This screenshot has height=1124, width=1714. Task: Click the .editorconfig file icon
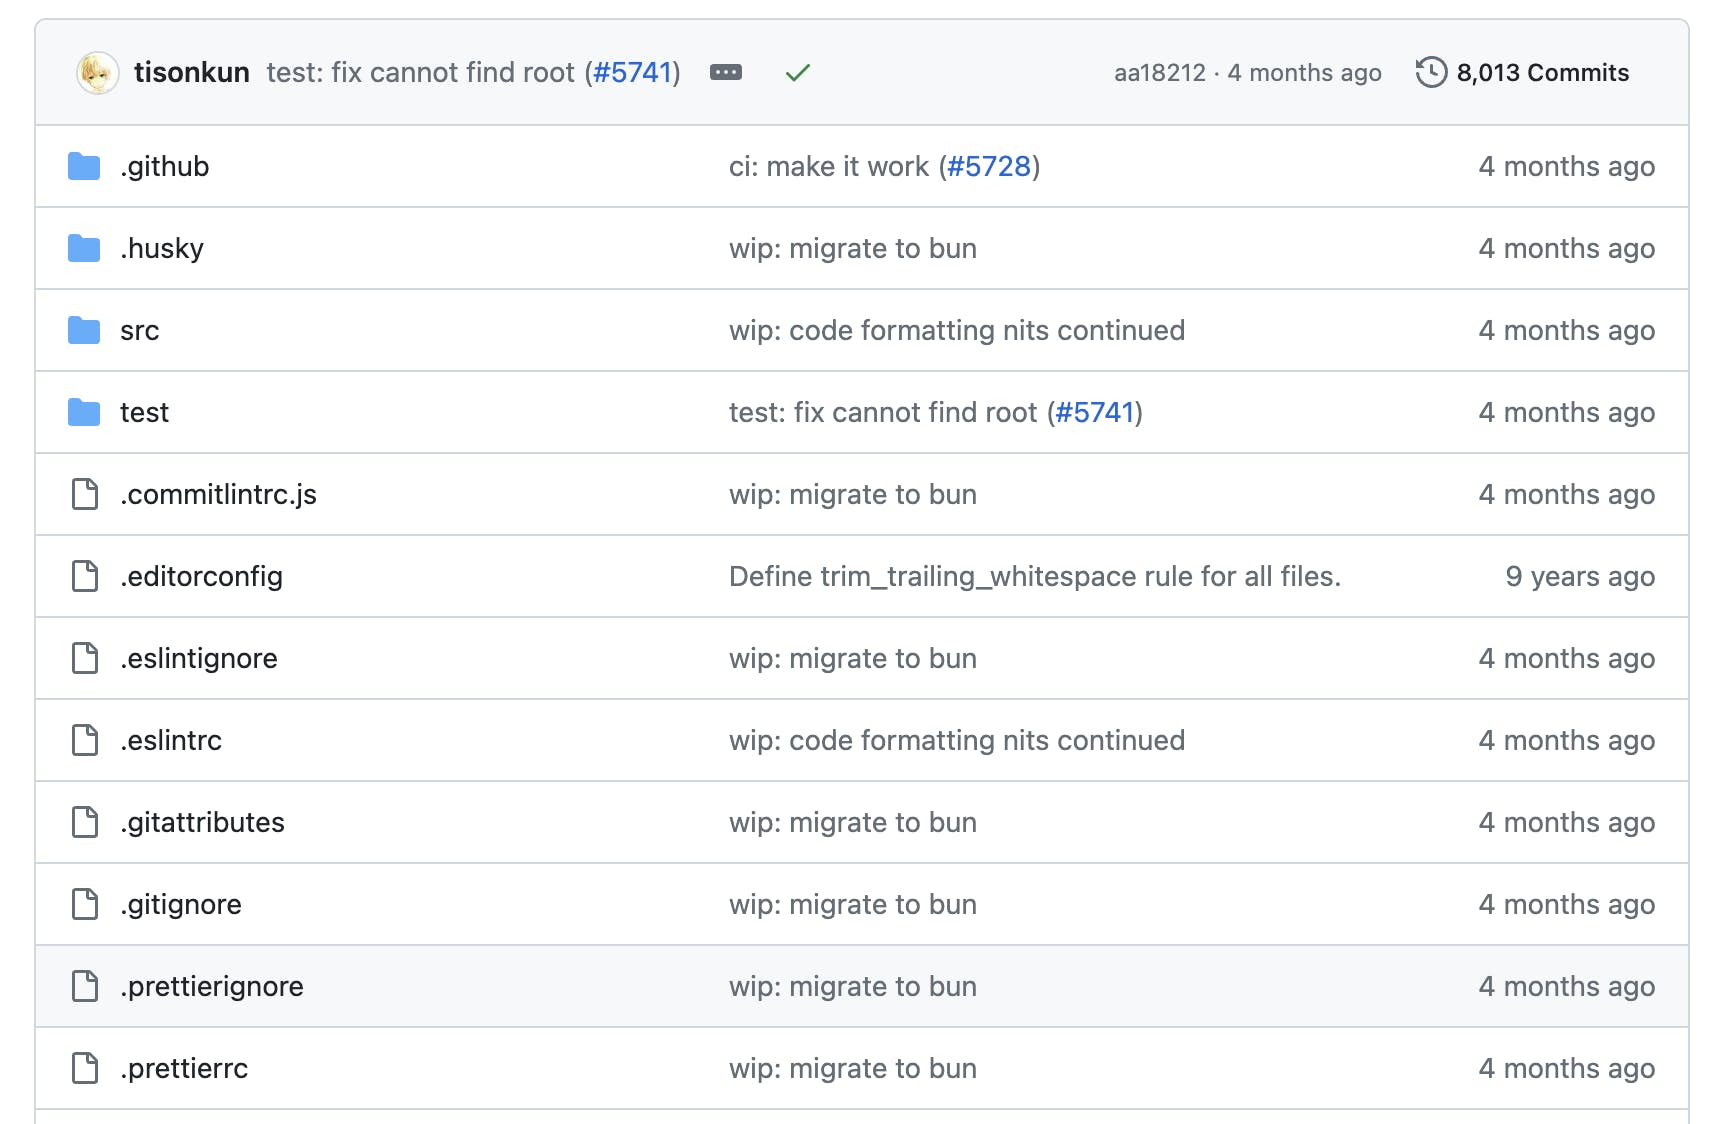click(85, 576)
